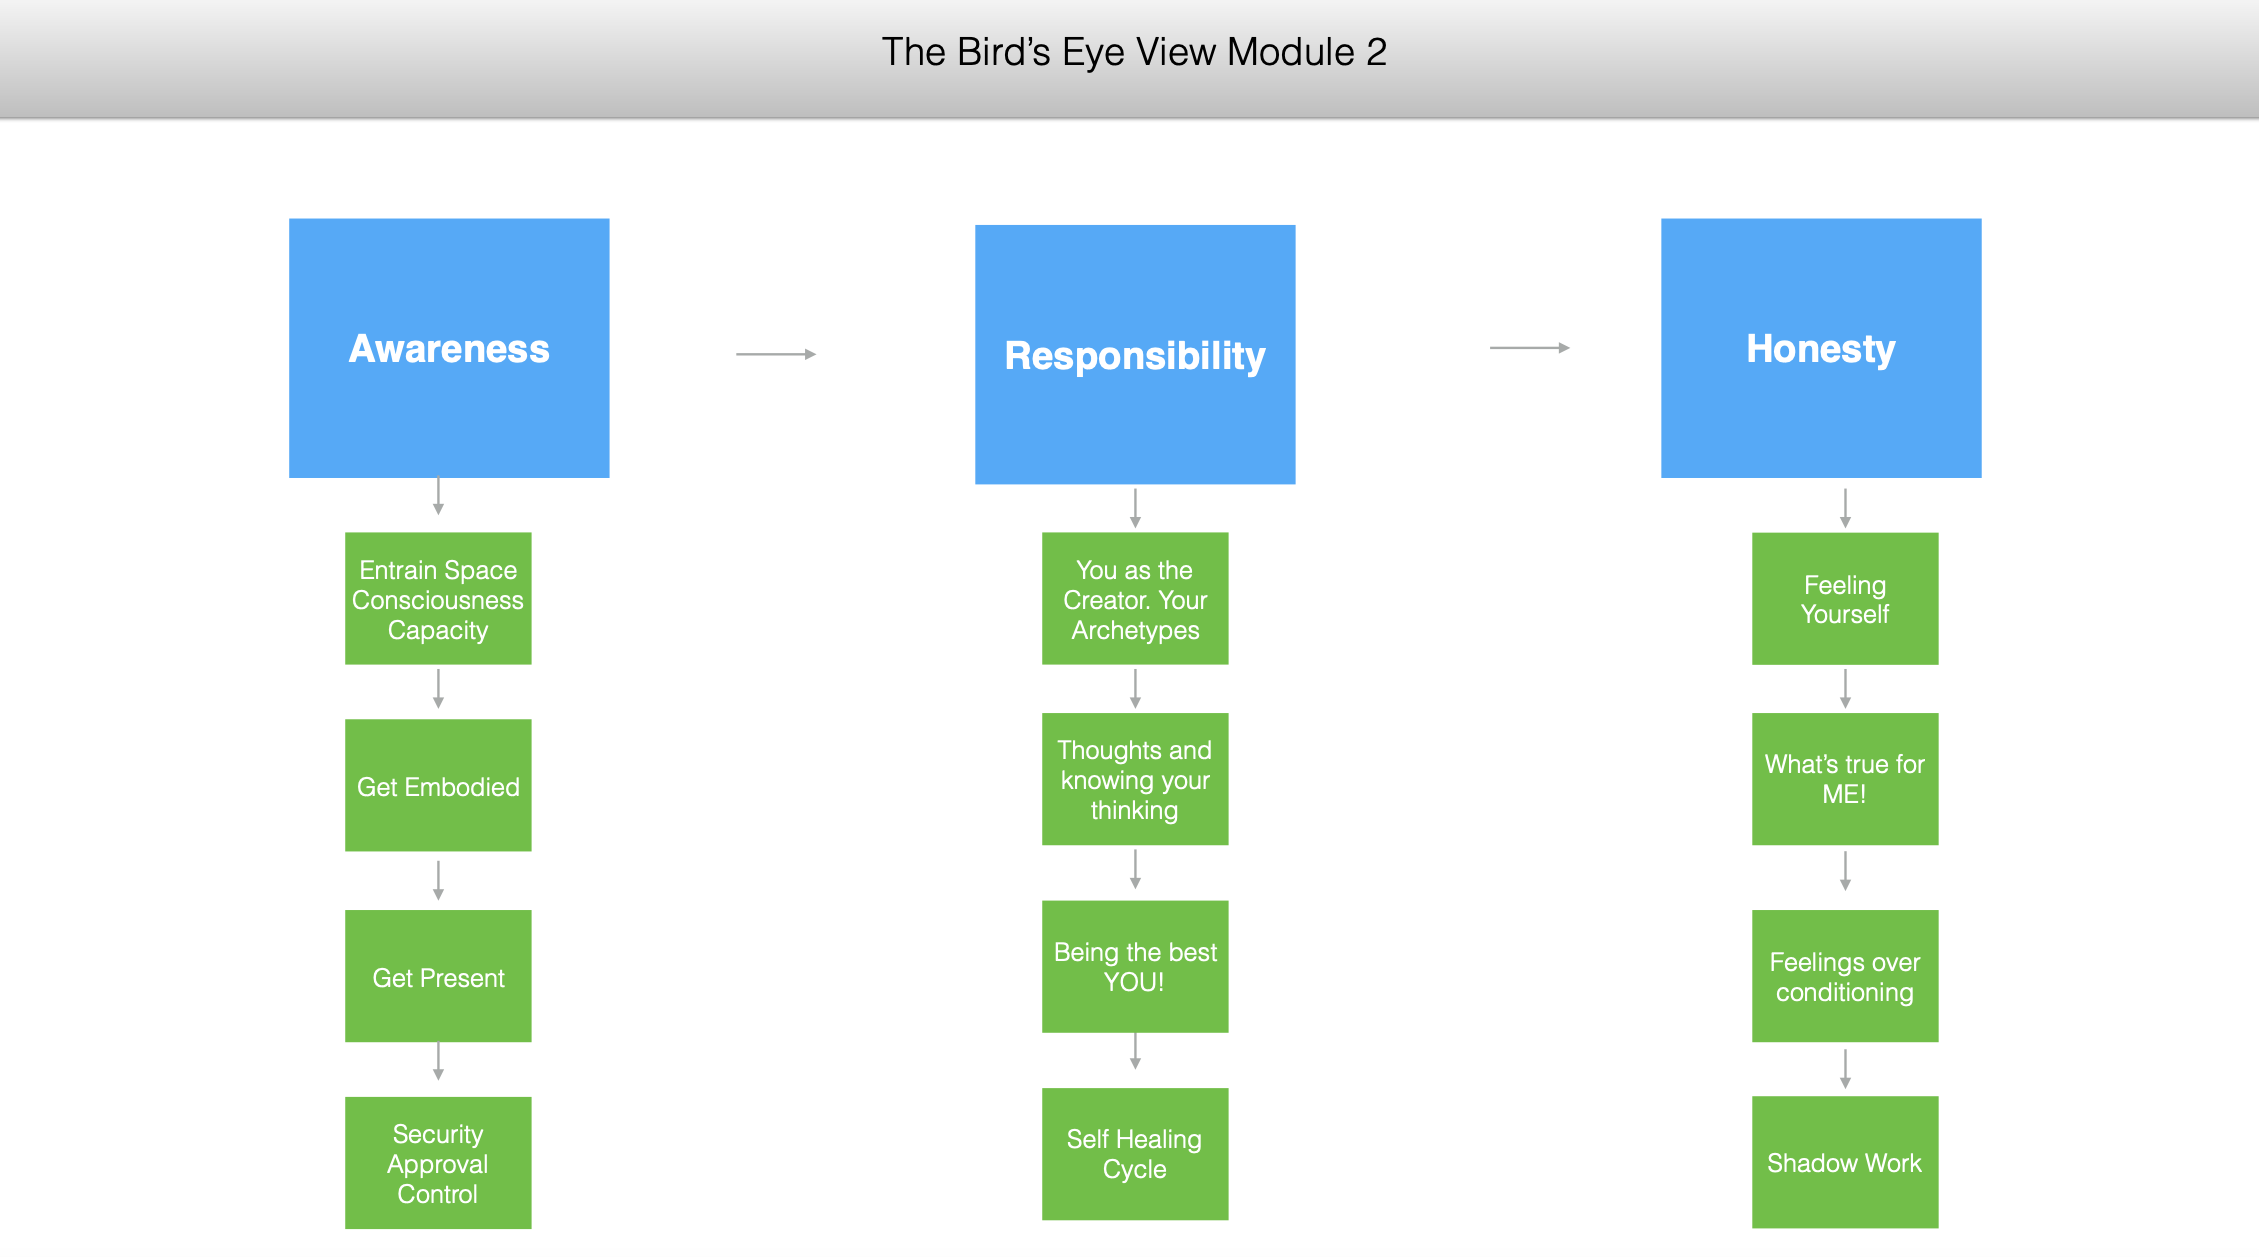Click the Self Healing Cycle box
The image size is (2259, 1257).
(1135, 1154)
